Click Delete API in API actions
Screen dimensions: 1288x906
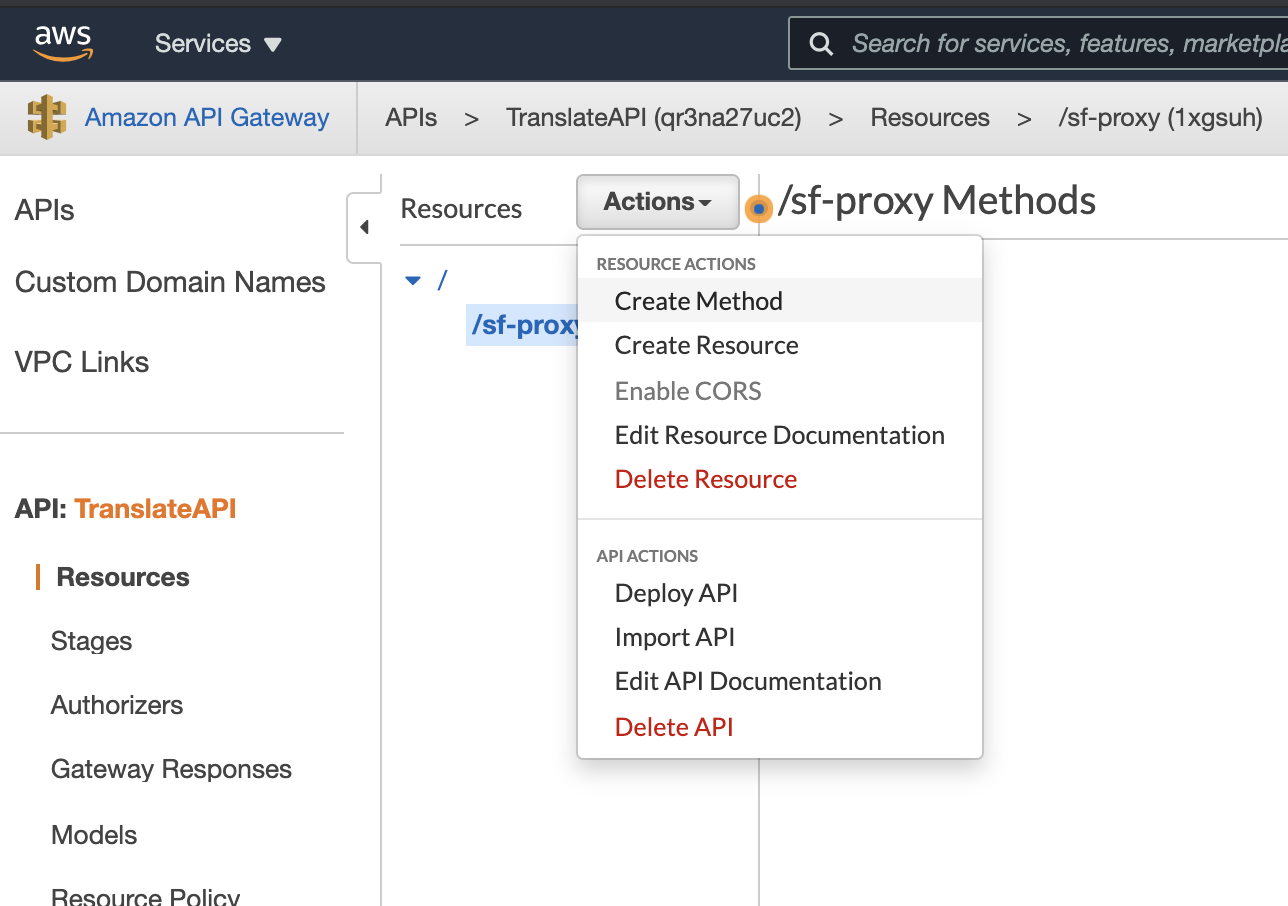[x=673, y=727]
